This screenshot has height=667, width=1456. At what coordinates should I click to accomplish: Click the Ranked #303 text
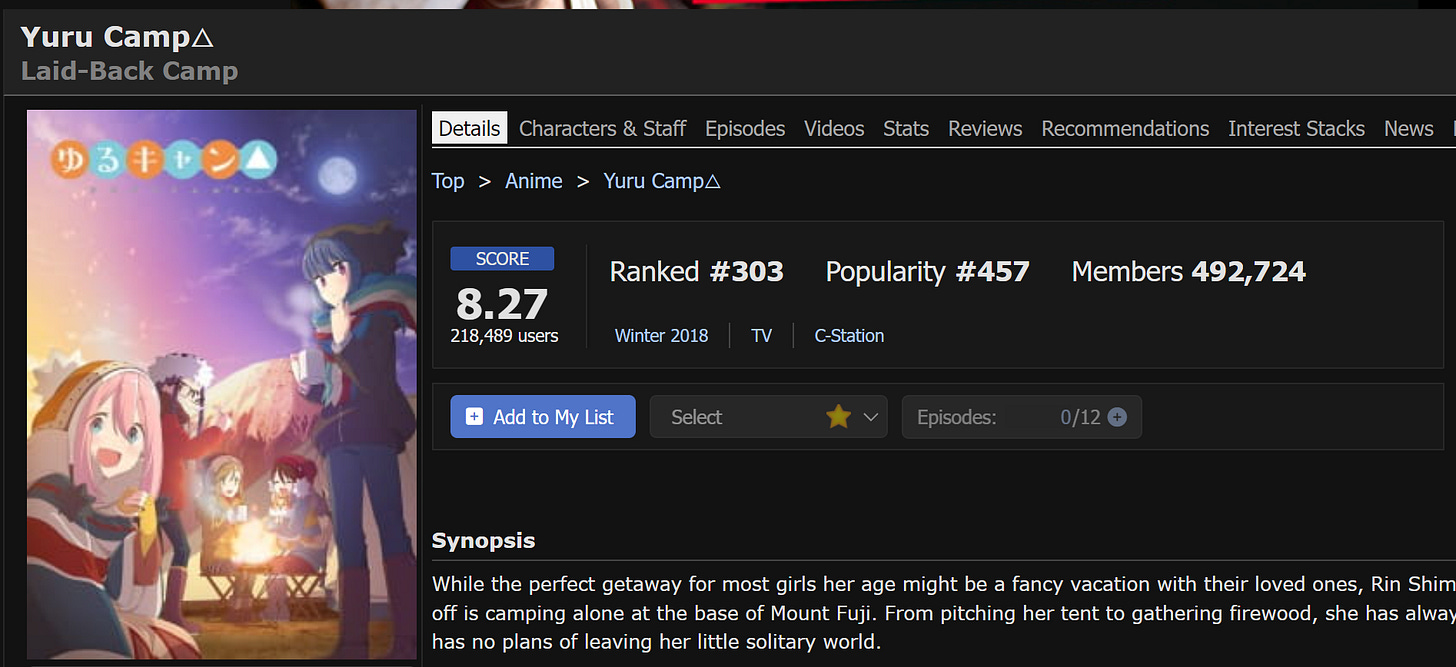697,271
